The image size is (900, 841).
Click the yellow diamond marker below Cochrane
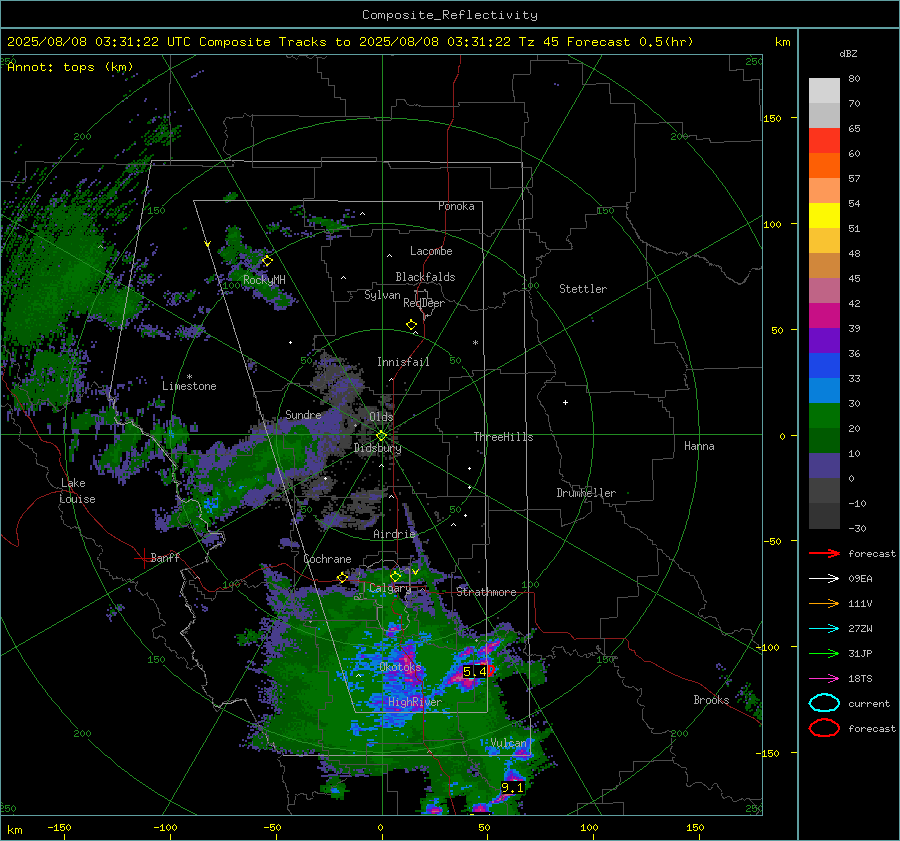click(x=343, y=577)
